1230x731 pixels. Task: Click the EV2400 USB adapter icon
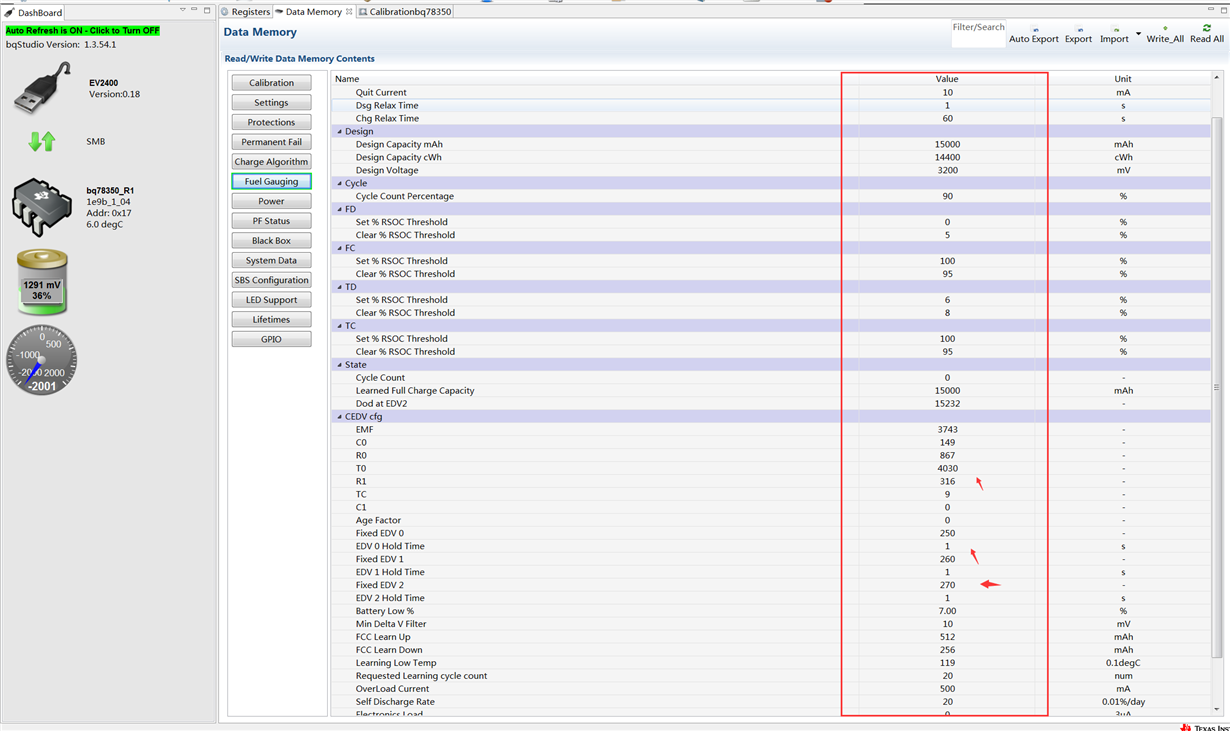(43, 88)
